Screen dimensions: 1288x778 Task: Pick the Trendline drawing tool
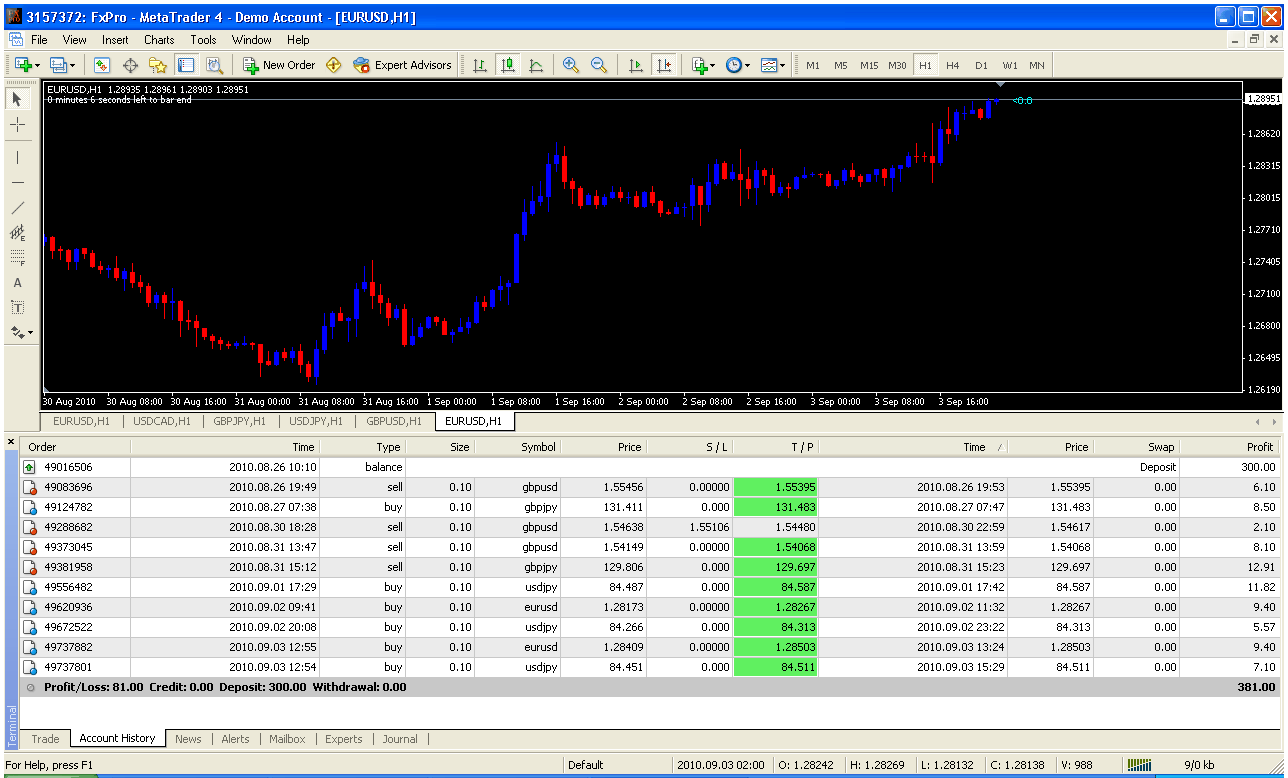18,208
